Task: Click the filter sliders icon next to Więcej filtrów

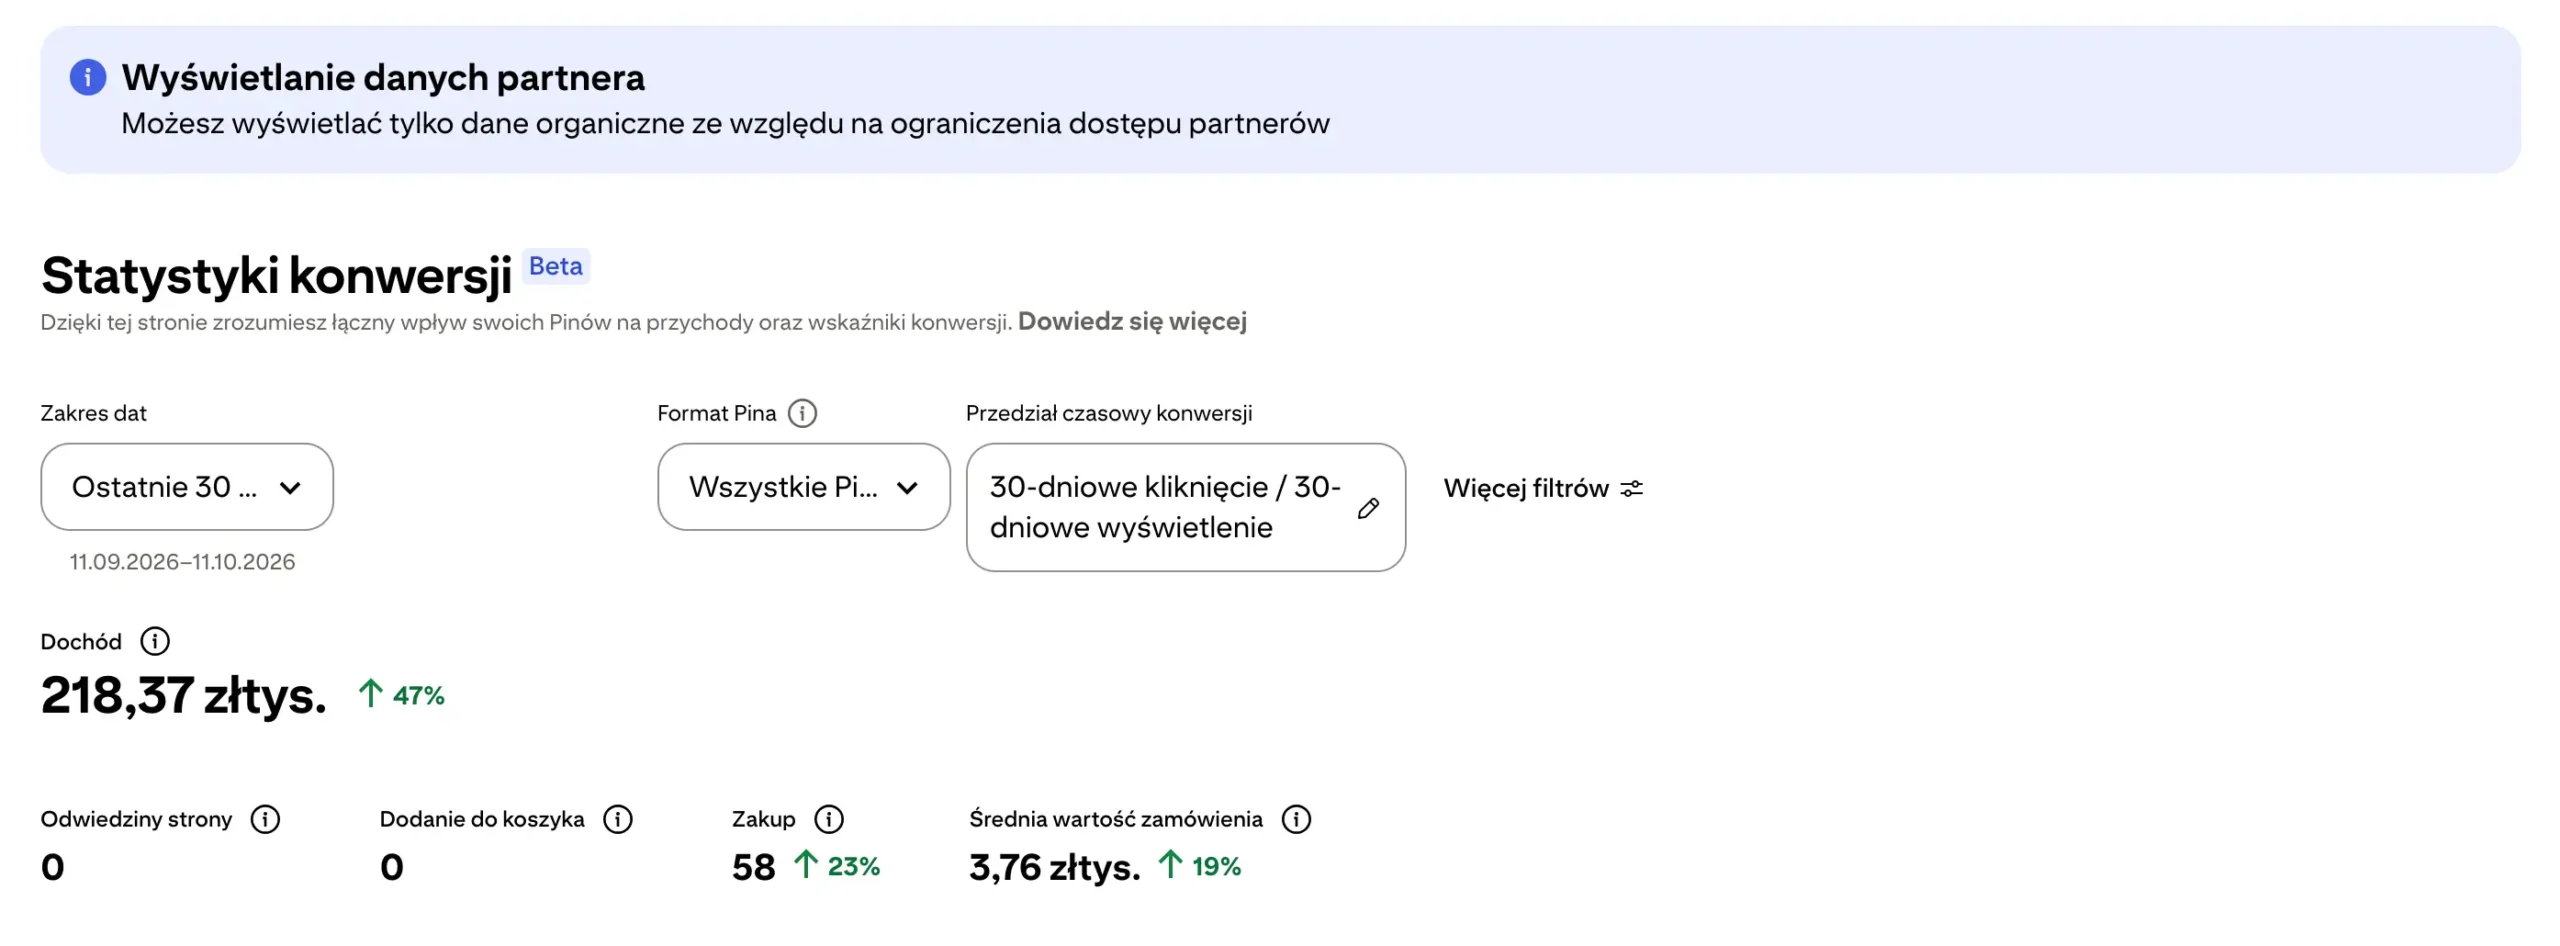Action: [x=1632, y=488]
